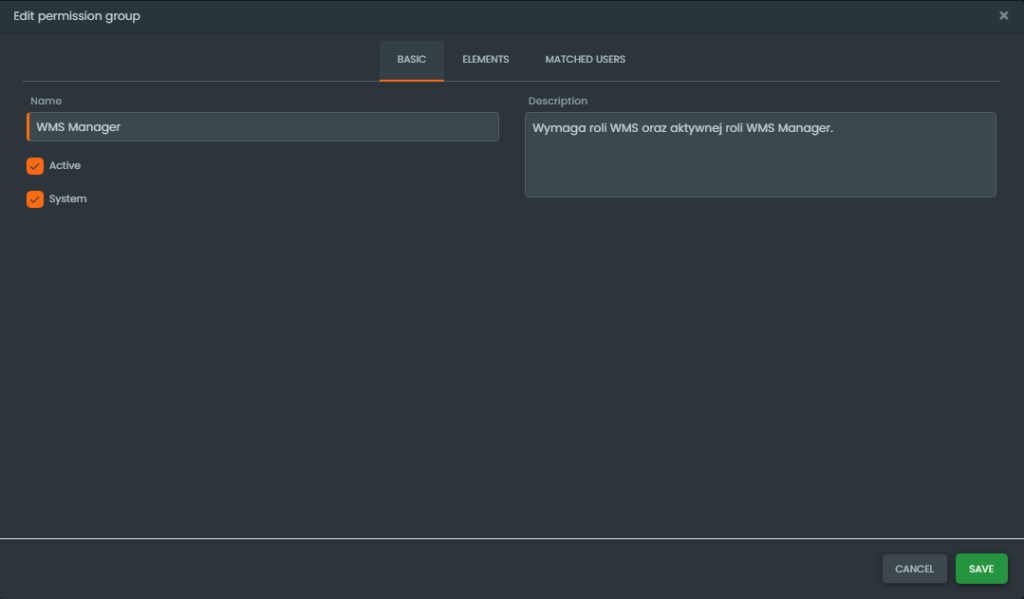Switch to the Basic tab
Screen dimensions: 1024x599
pyautogui.click(x=411, y=60)
